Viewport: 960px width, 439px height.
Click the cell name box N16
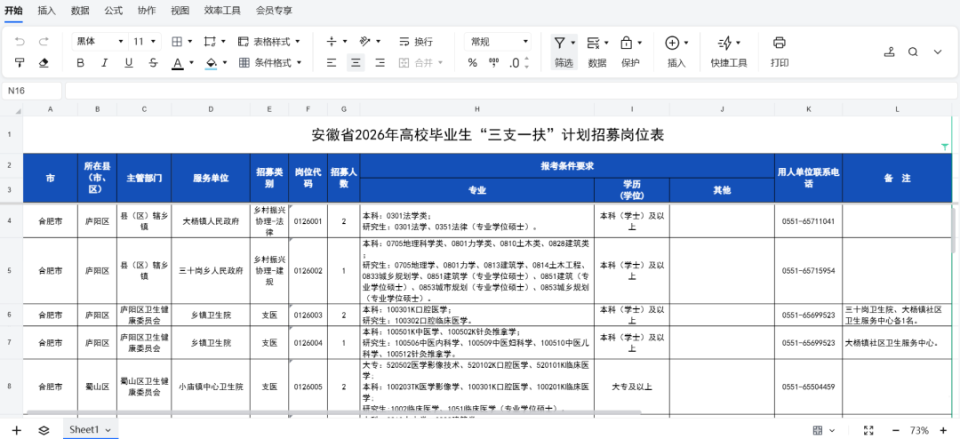(32, 91)
